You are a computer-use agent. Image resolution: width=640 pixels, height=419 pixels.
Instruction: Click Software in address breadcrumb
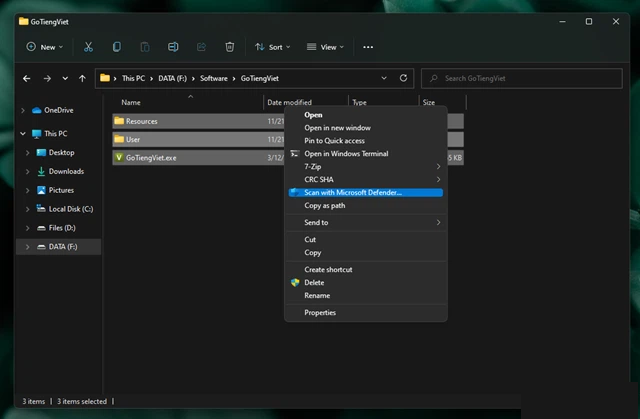click(213, 78)
